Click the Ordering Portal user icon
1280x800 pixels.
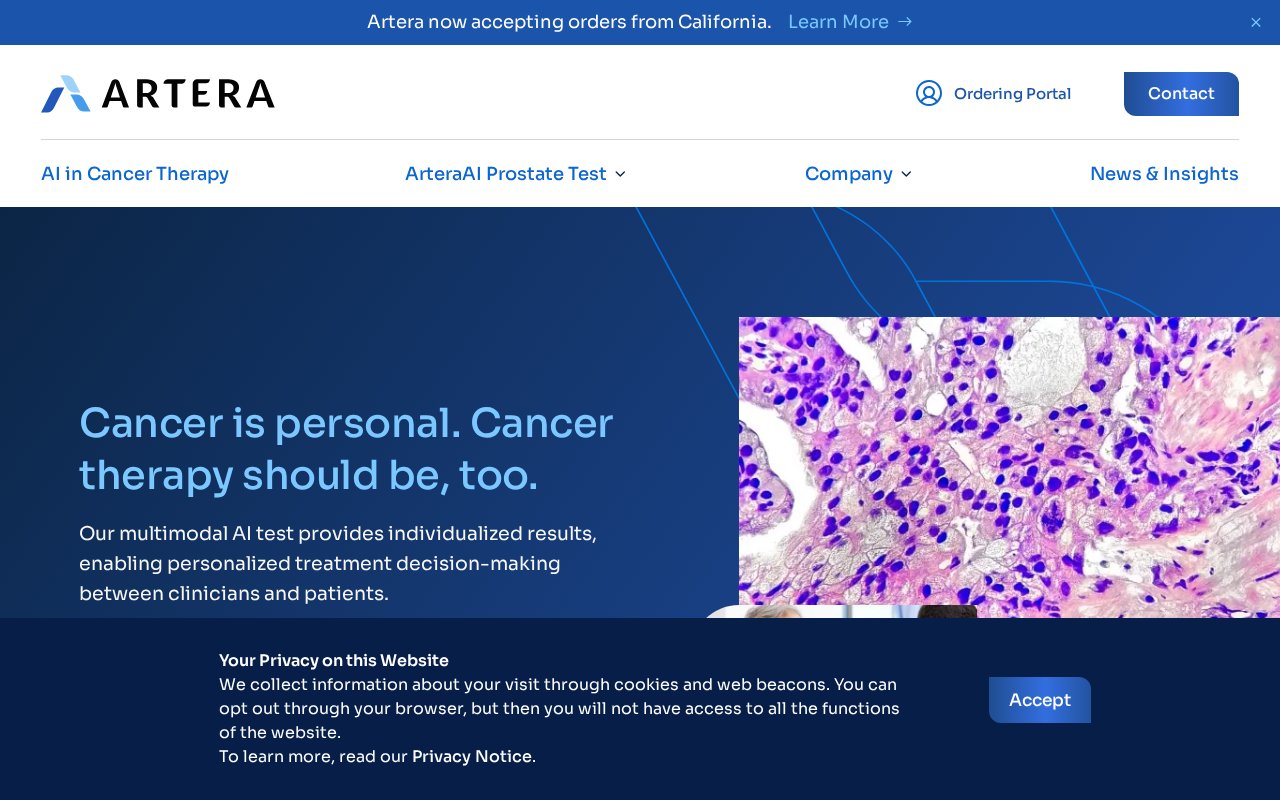[x=929, y=93]
